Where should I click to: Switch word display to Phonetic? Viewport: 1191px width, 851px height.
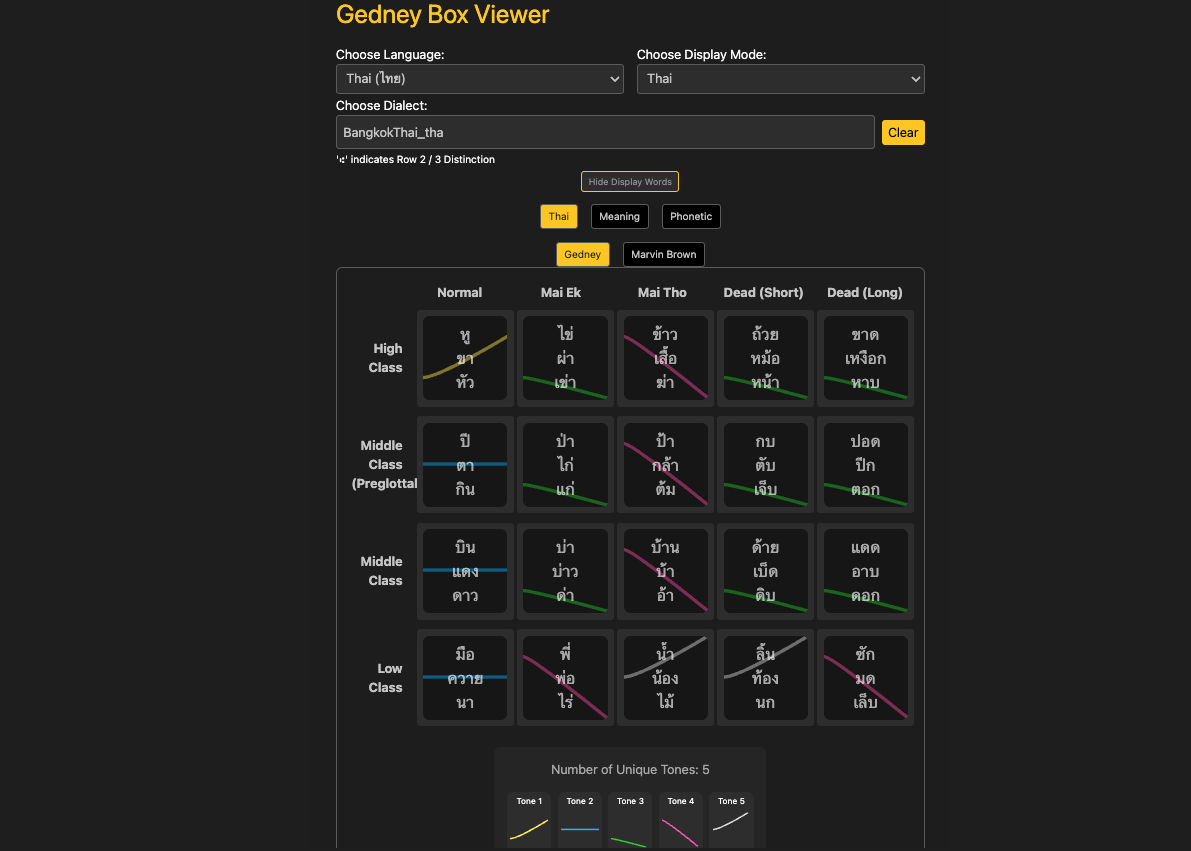coord(691,216)
